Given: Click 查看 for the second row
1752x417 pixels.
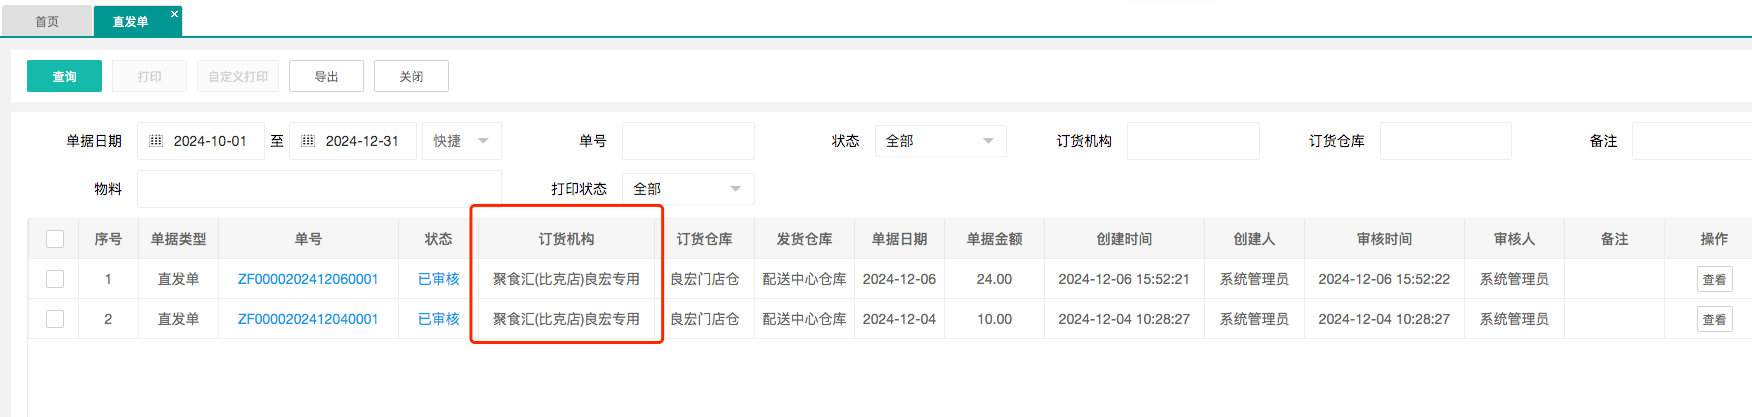Looking at the screenshot, I should click(x=1714, y=320).
